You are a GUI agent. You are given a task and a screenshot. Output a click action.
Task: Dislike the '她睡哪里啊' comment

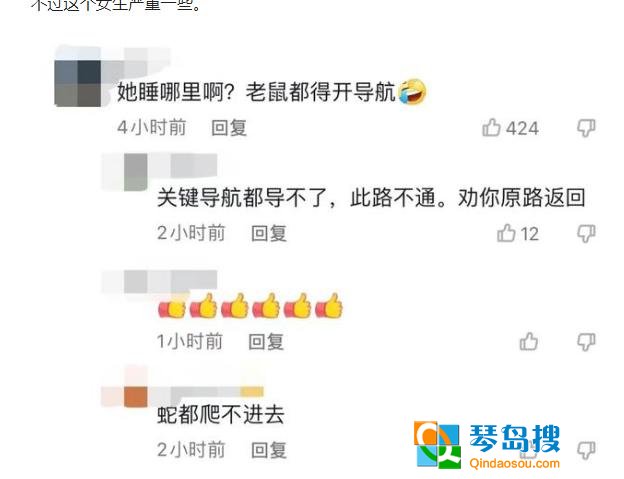pos(586,128)
